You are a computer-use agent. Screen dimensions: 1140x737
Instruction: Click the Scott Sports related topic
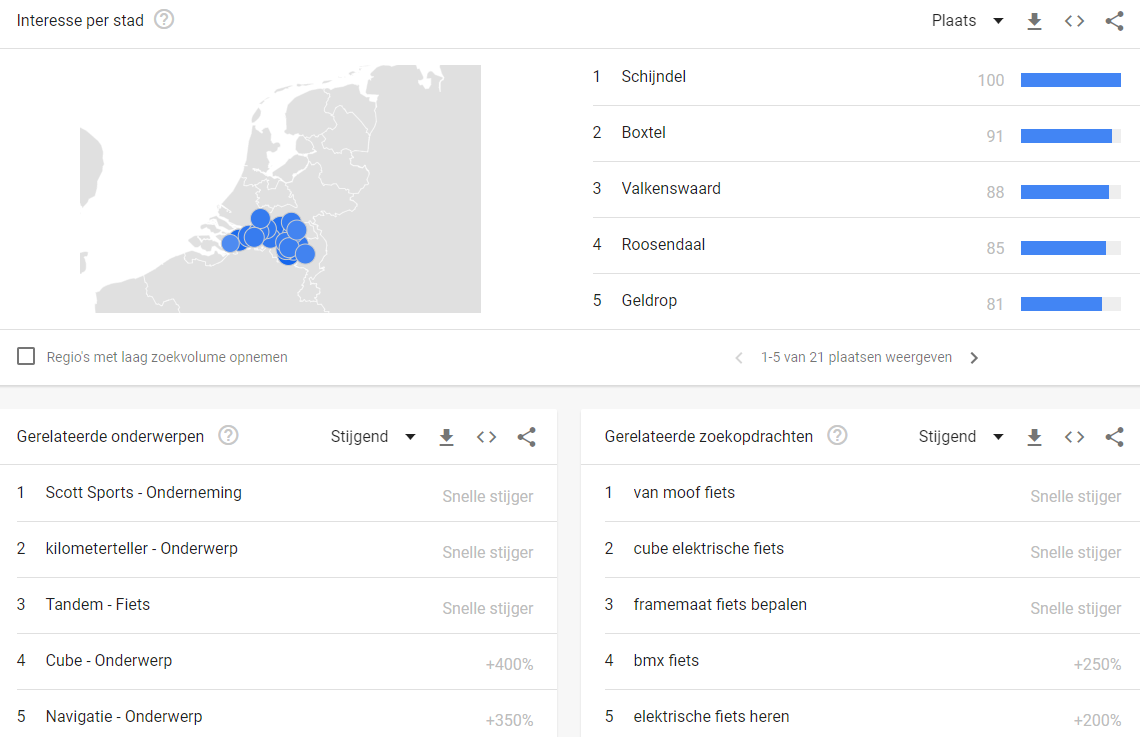tap(144, 492)
